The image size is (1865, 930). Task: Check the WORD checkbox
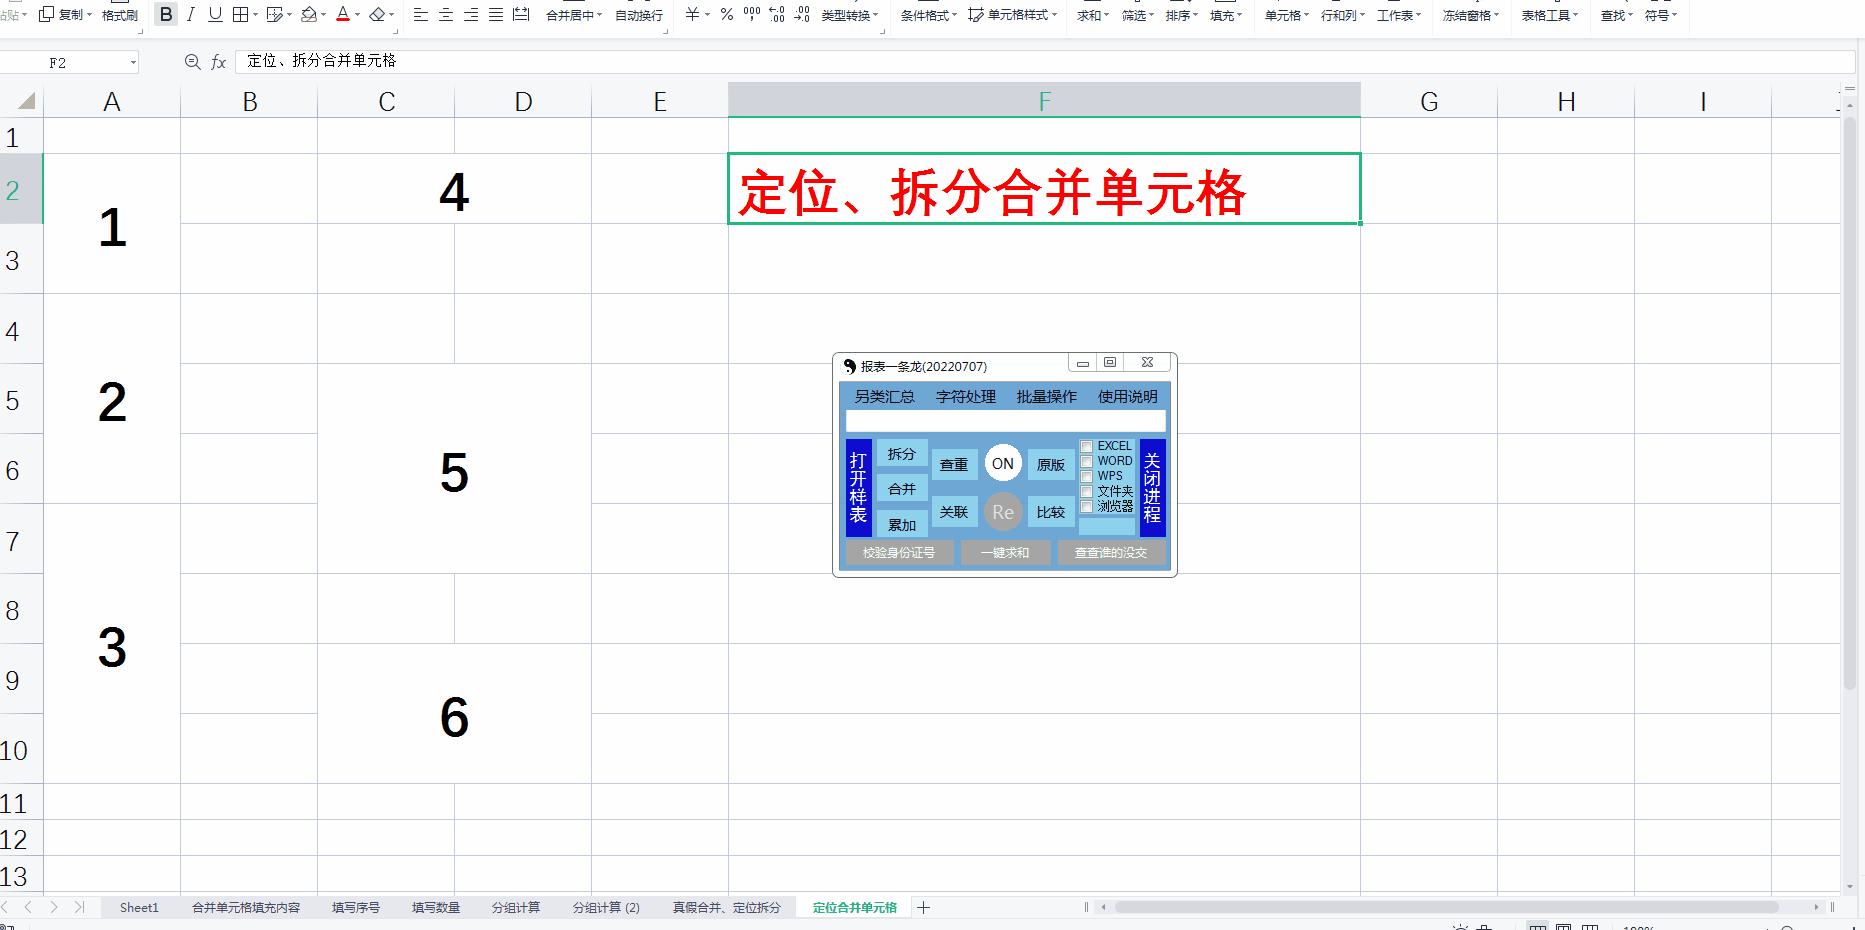[1087, 461]
